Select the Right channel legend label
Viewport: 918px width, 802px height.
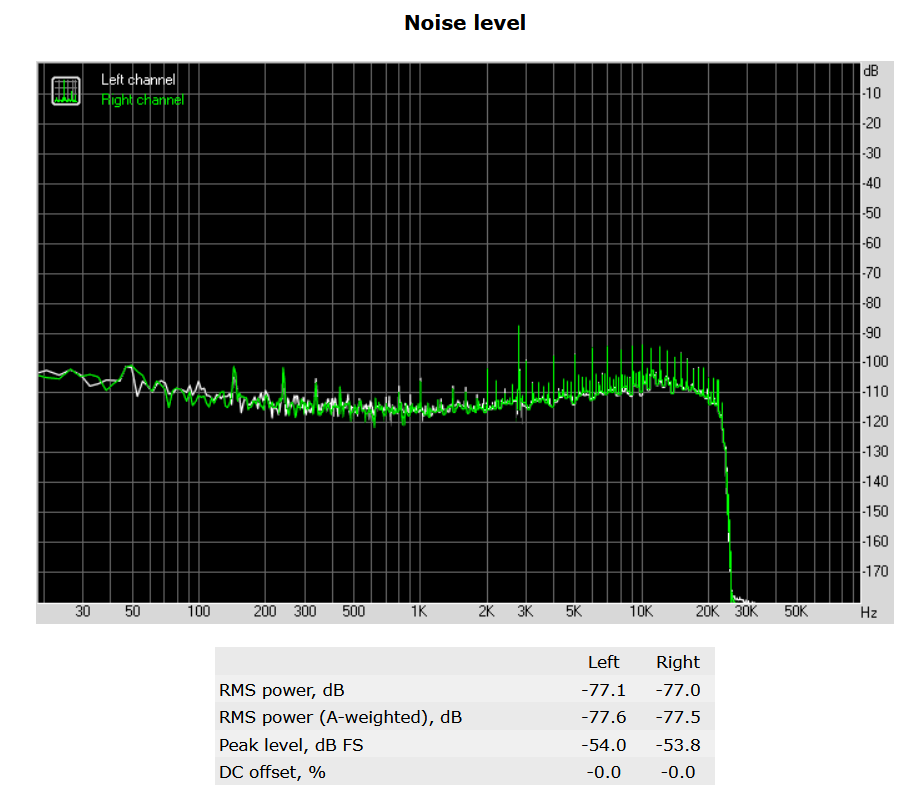tap(142, 100)
